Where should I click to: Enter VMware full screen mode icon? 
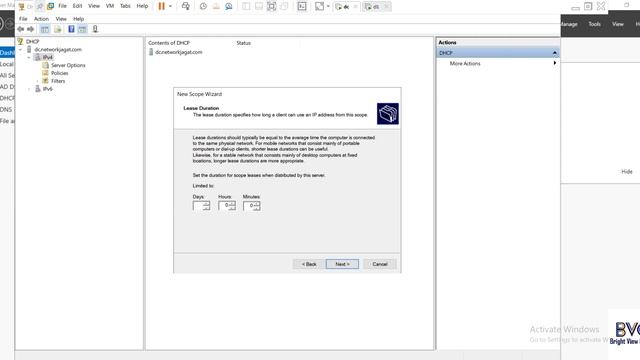click(x=271, y=6)
